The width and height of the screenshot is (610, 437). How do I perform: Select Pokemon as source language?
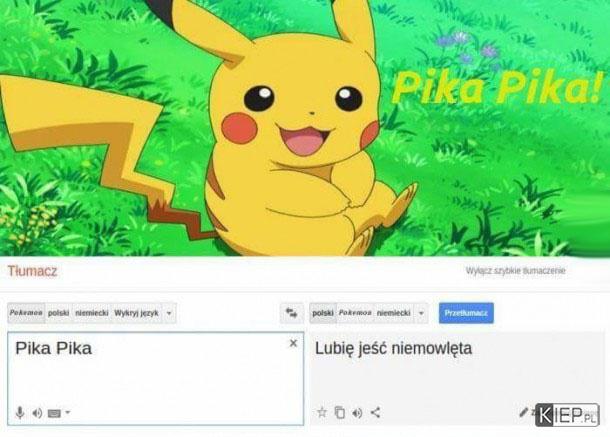click(x=26, y=313)
